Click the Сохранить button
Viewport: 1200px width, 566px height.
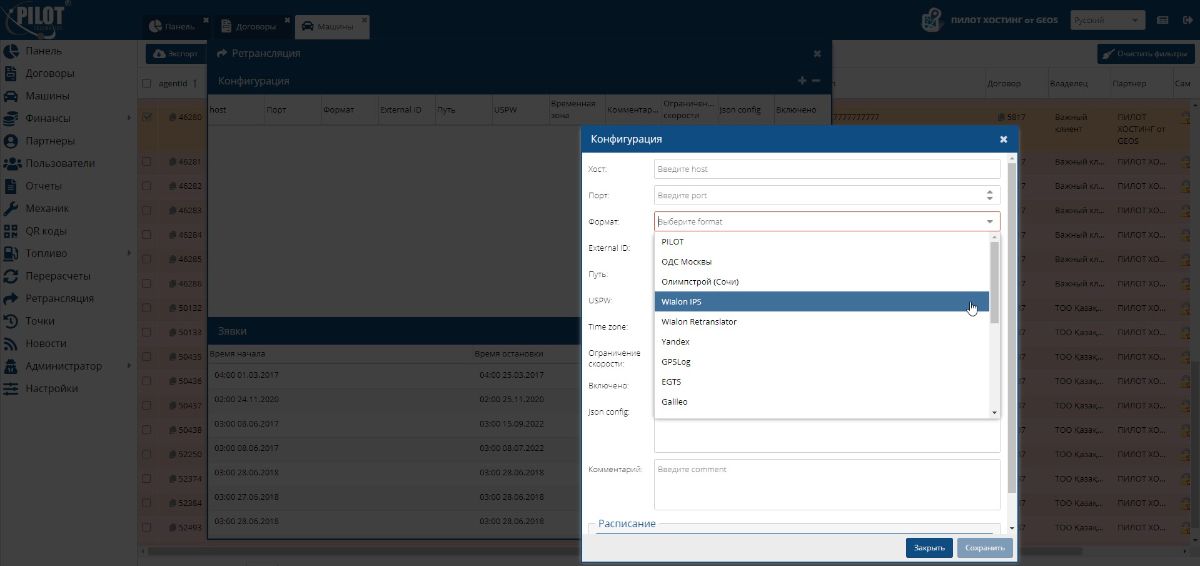tap(985, 548)
